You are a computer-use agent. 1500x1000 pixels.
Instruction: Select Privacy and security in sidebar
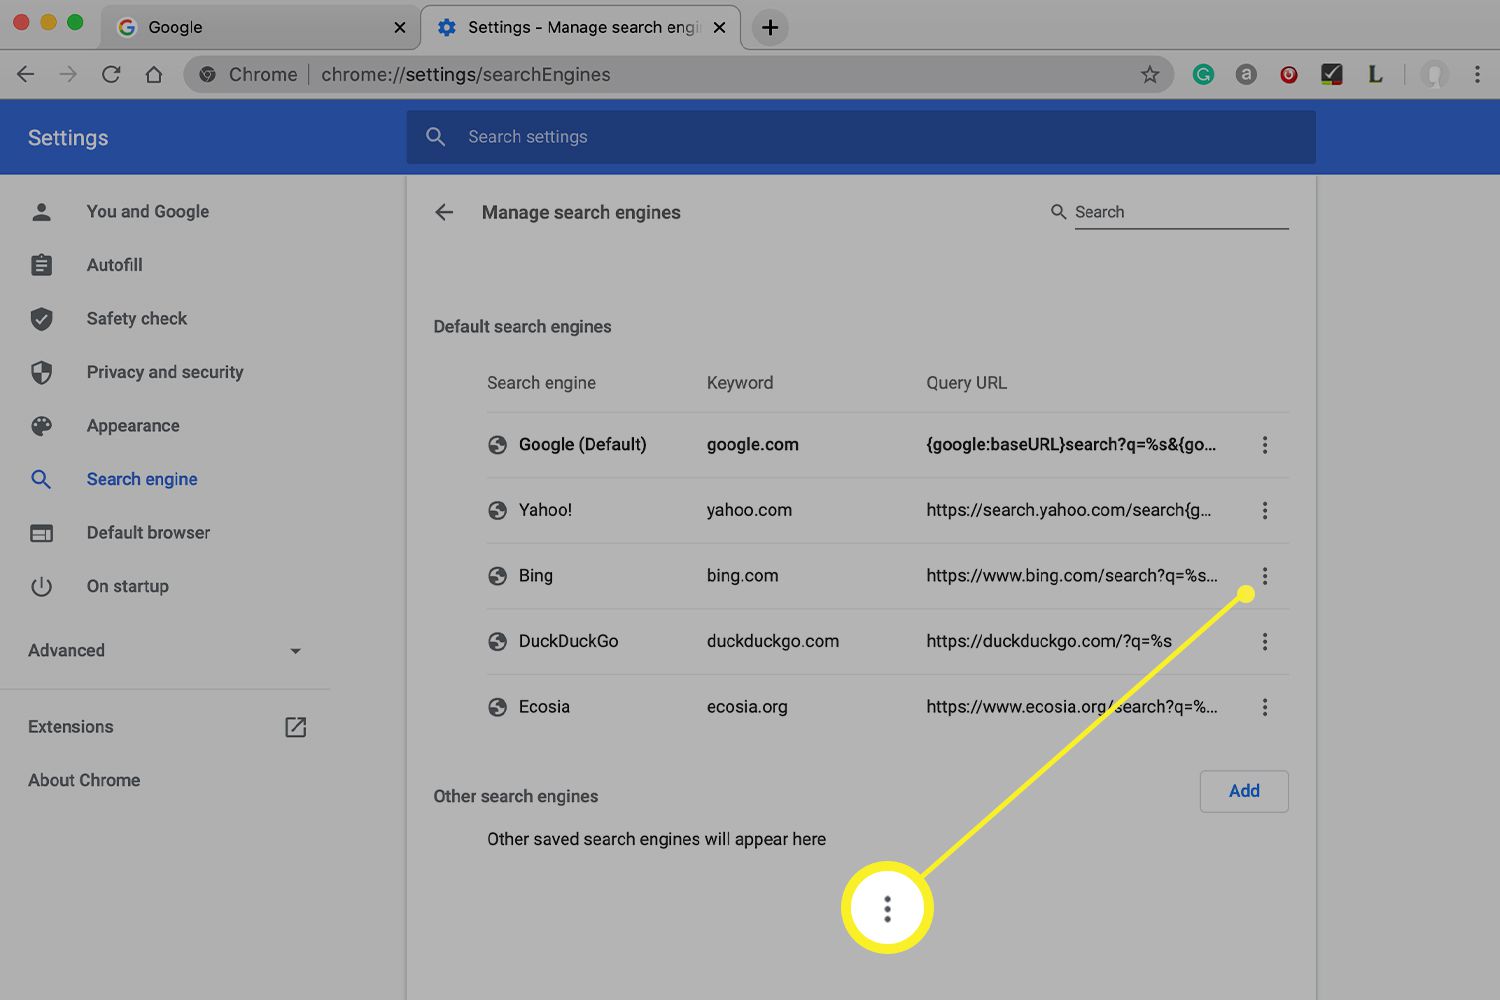[x=164, y=372]
